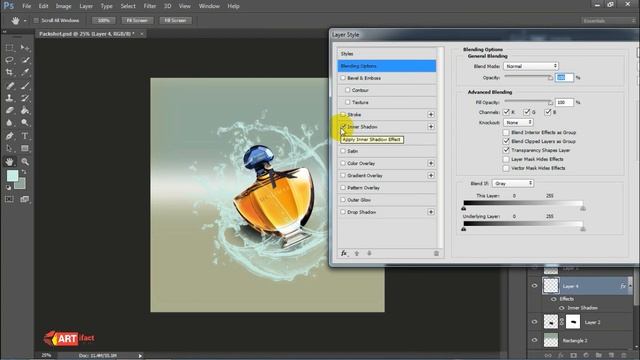Select the Zoom tool in the toolbox
Viewport: 640px width, 360px height.
pyautogui.click(x=25, y=162)
